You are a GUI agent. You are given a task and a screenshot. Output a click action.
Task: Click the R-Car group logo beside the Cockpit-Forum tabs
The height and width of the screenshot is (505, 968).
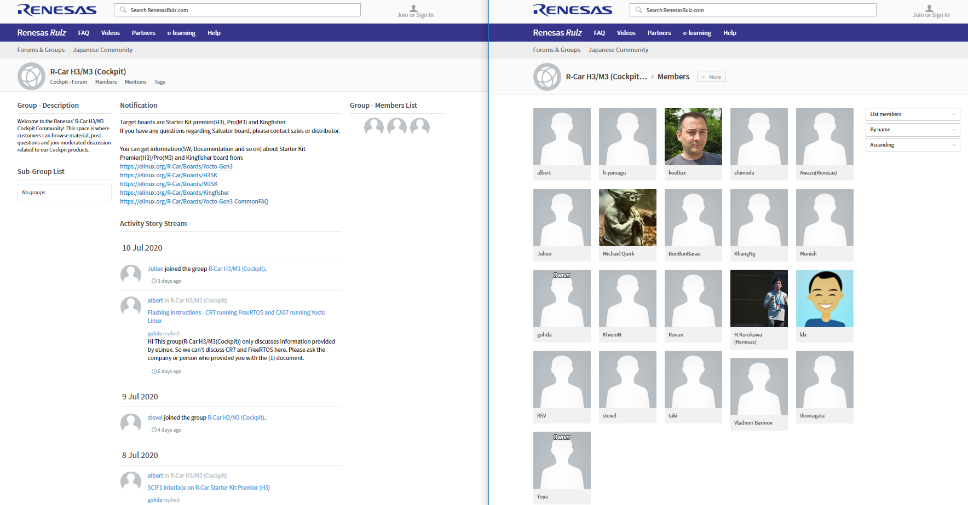(x=31, y=76)
